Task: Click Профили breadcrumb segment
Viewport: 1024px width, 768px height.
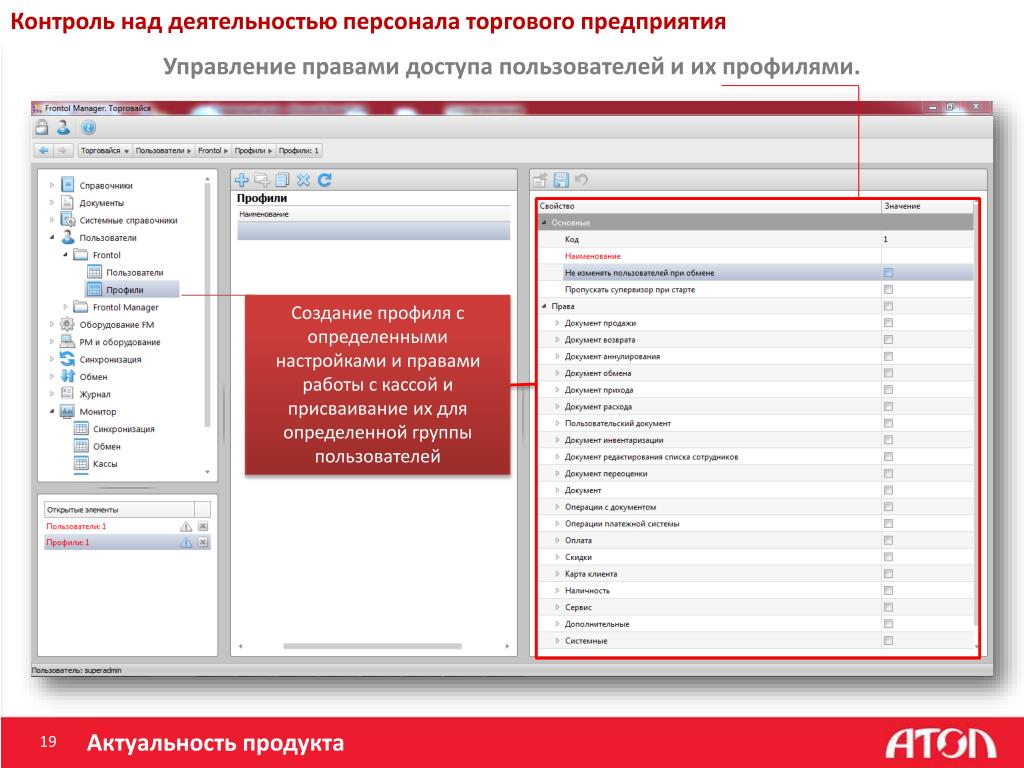Action: (x=253, y=150)
